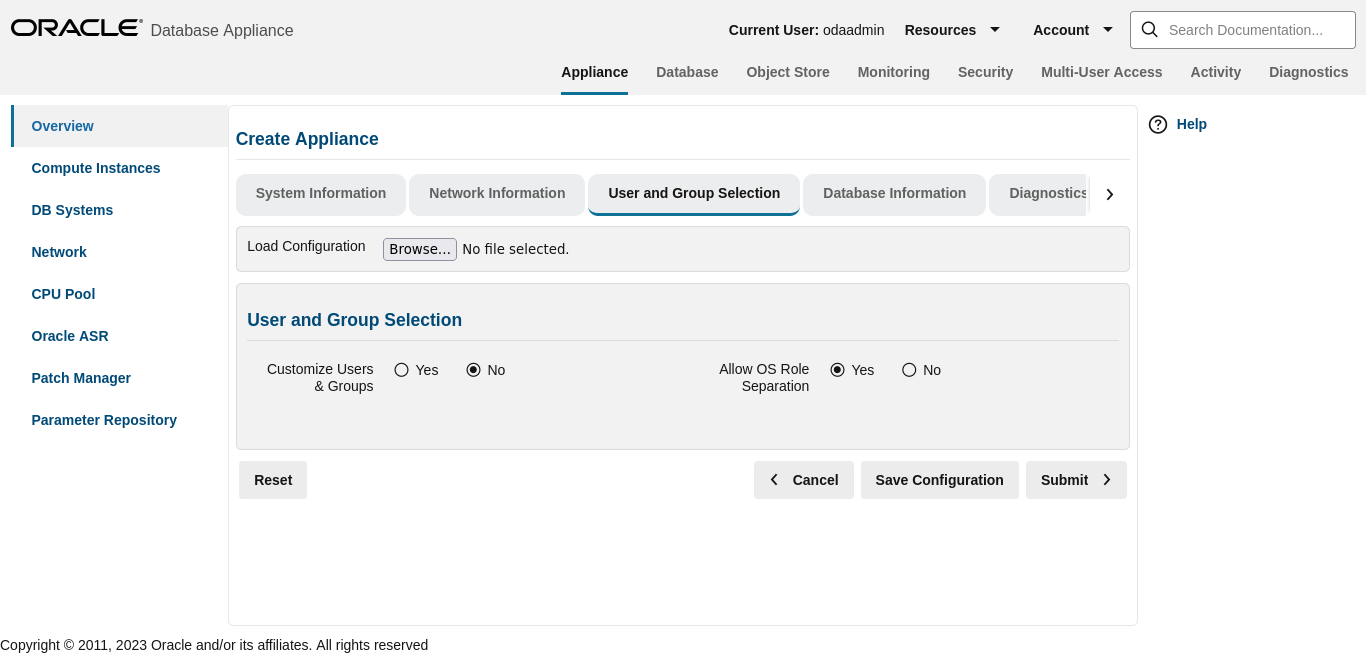
Task: Open the Diagnostics top menu
Action: coord(1308,72)
